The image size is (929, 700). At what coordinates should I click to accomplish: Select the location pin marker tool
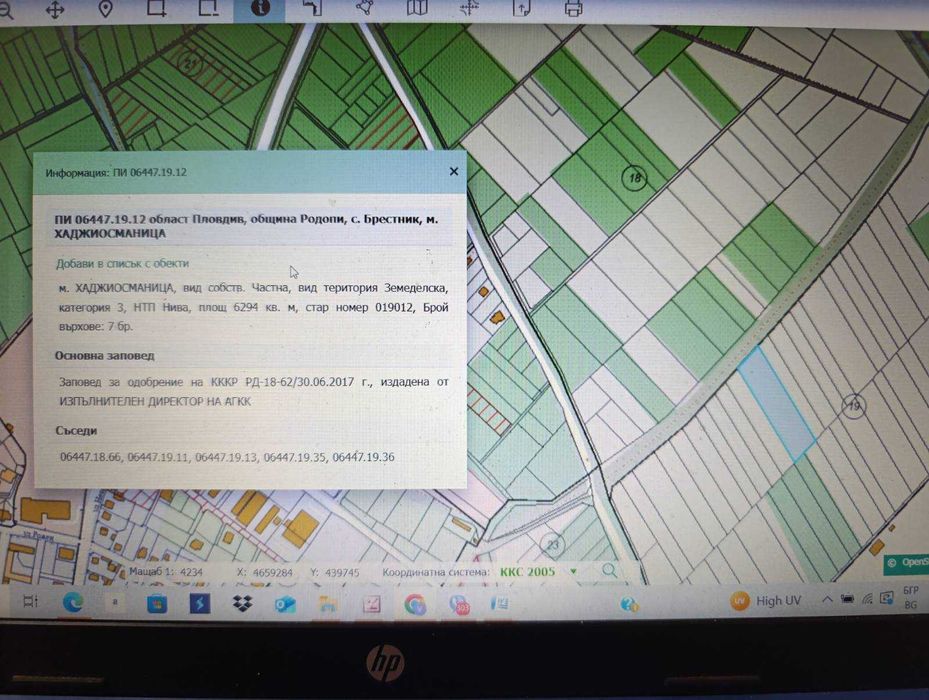(x=105, y=9)
